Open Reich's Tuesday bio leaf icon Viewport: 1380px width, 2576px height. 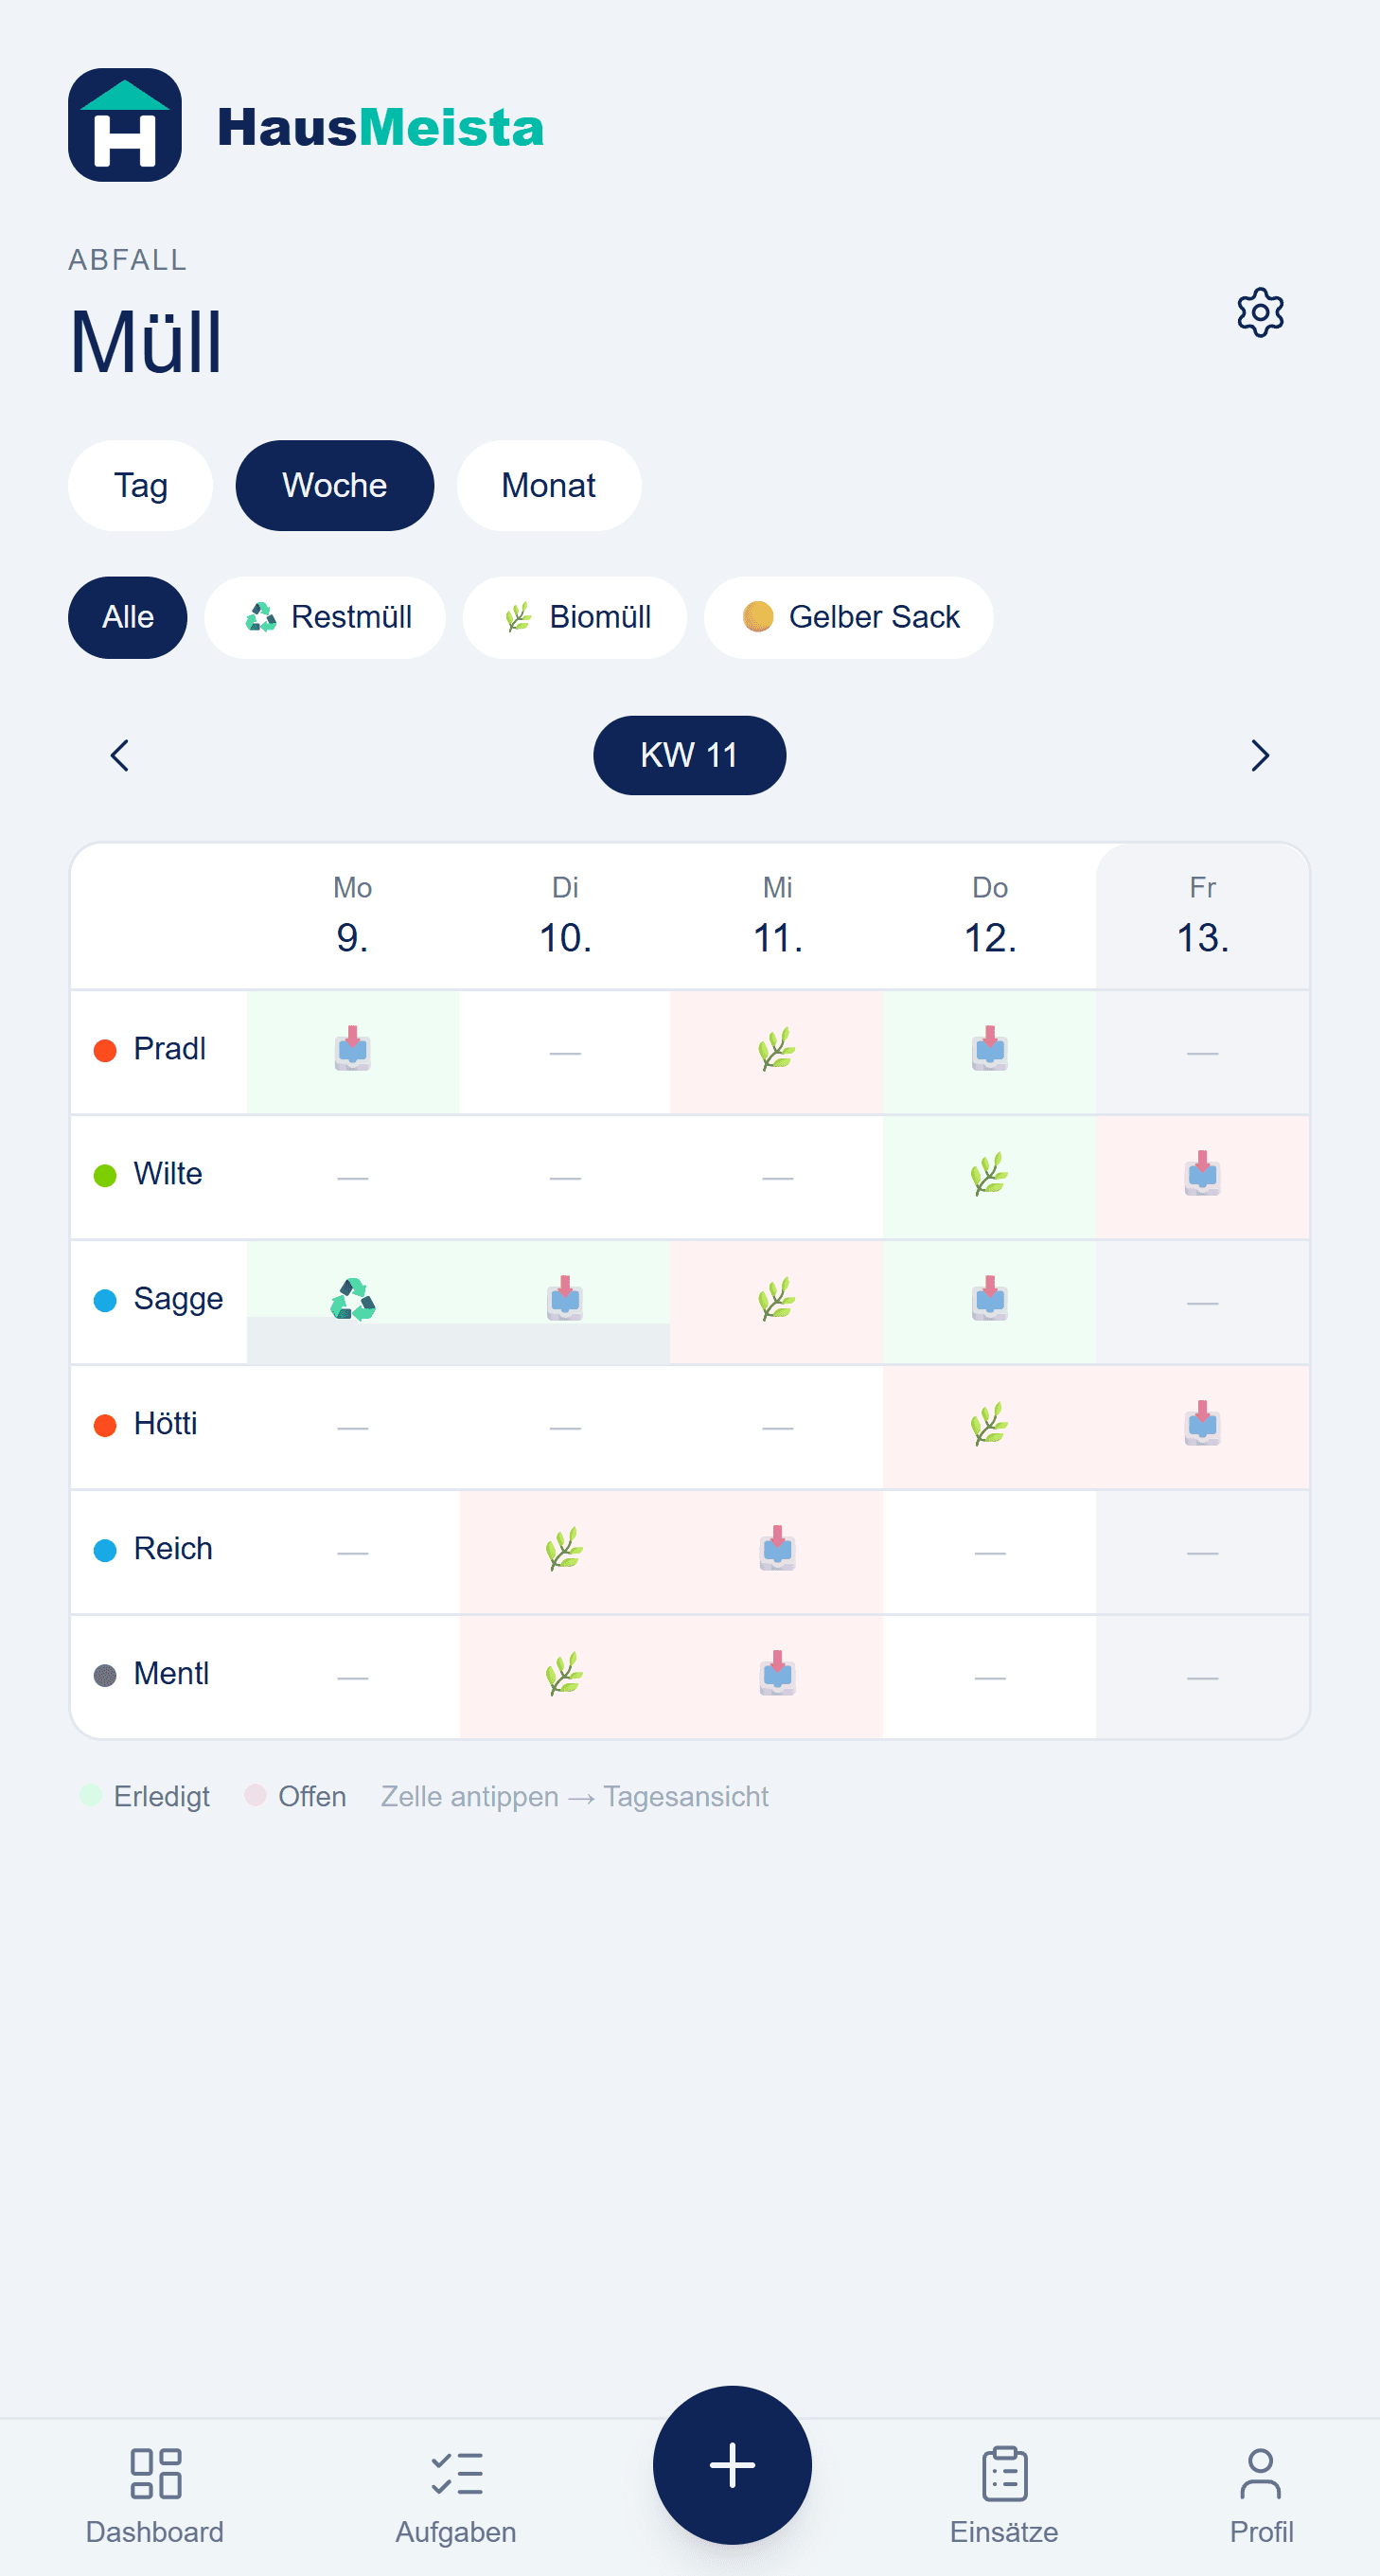(x=565, y=1549)
